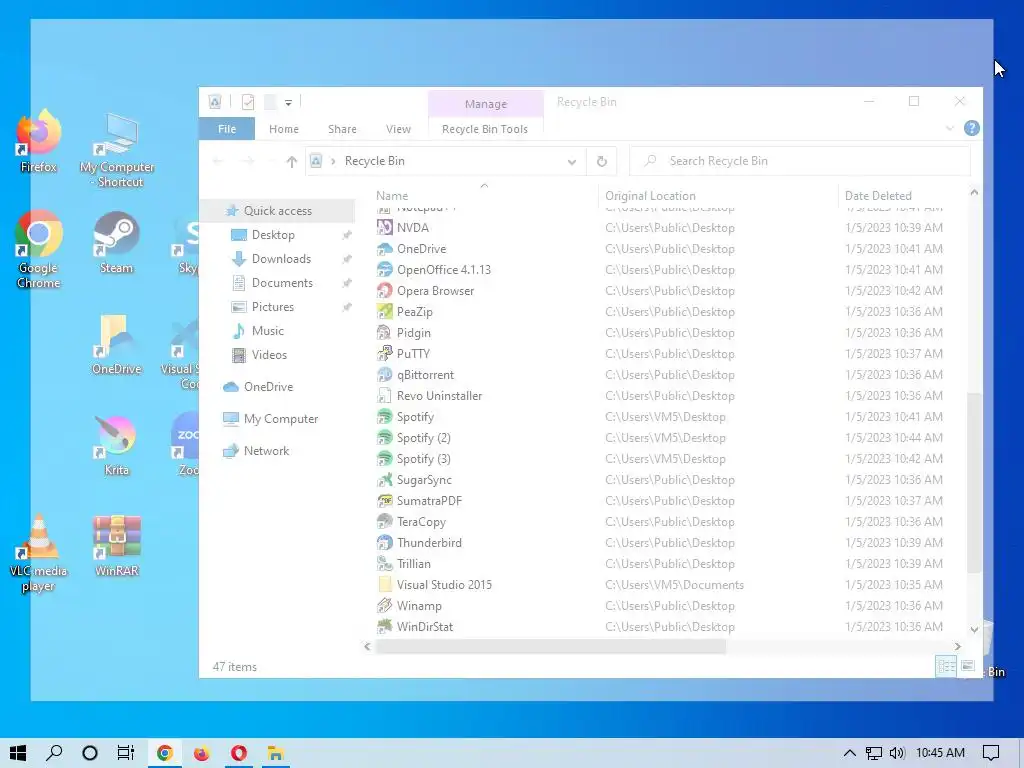Select the SugarSync icon
1024x768 pixels.
tap(385, 480)
